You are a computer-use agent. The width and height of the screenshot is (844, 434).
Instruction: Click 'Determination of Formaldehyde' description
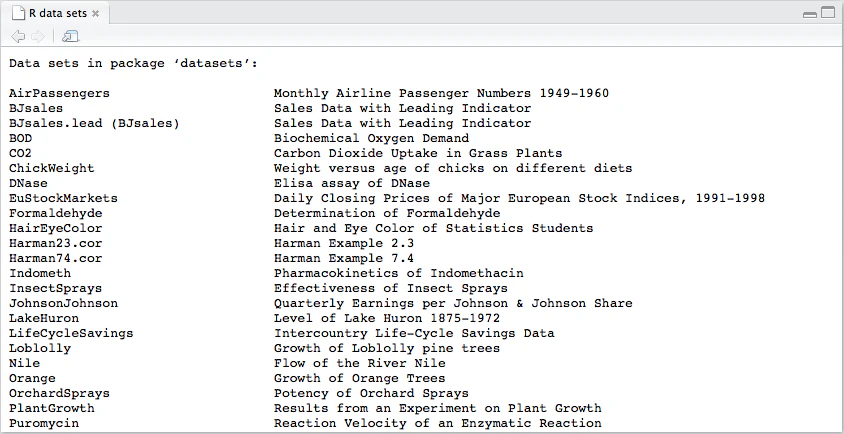[387, 213]
